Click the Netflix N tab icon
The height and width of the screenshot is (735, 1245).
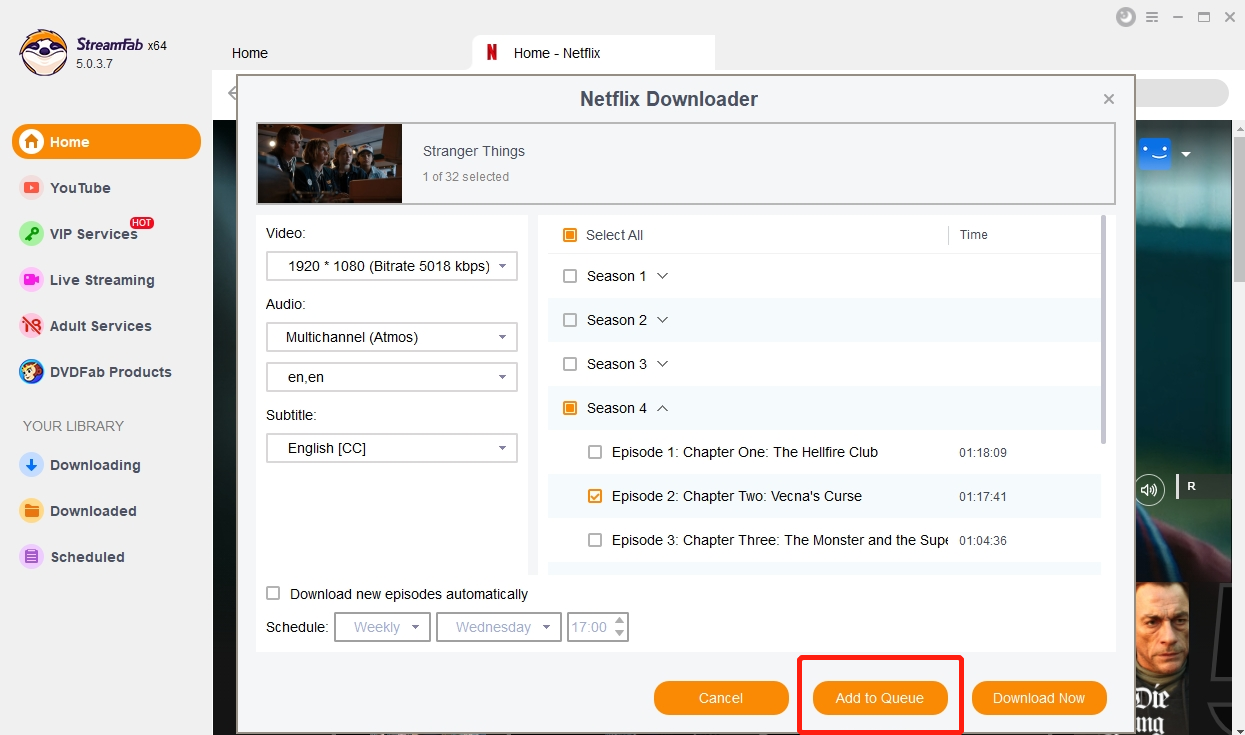tap(492, 53)
